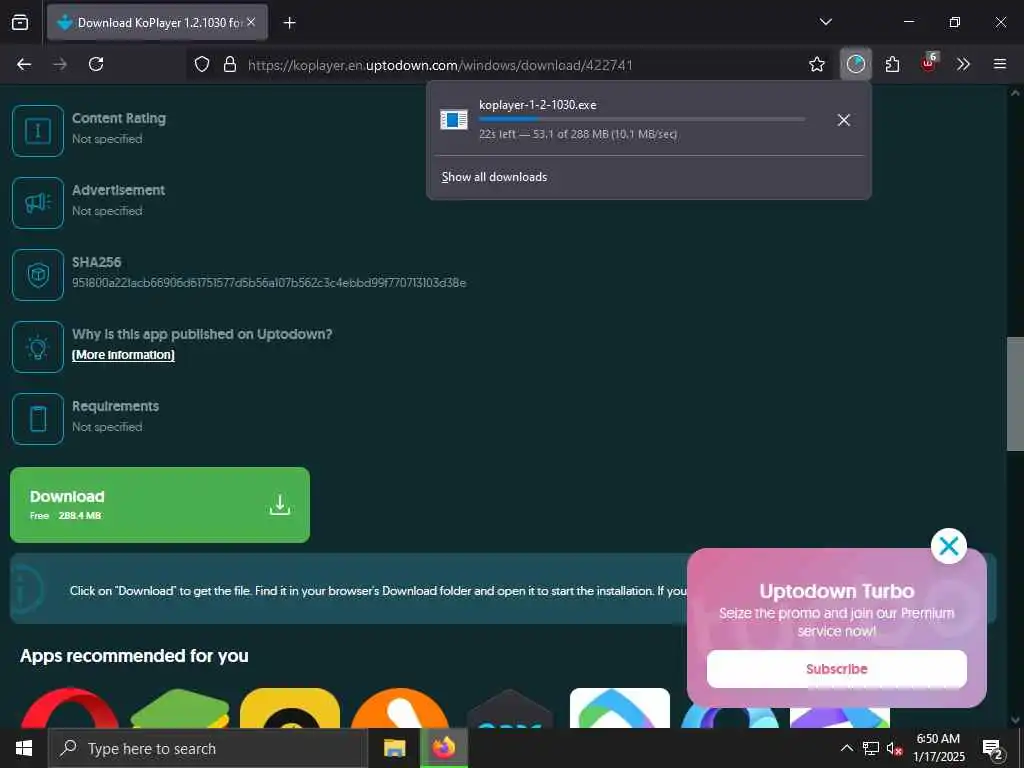The image size is (1024, 768).
Task: Open the yellow recommended app icon
Action: tap(290, 709)
